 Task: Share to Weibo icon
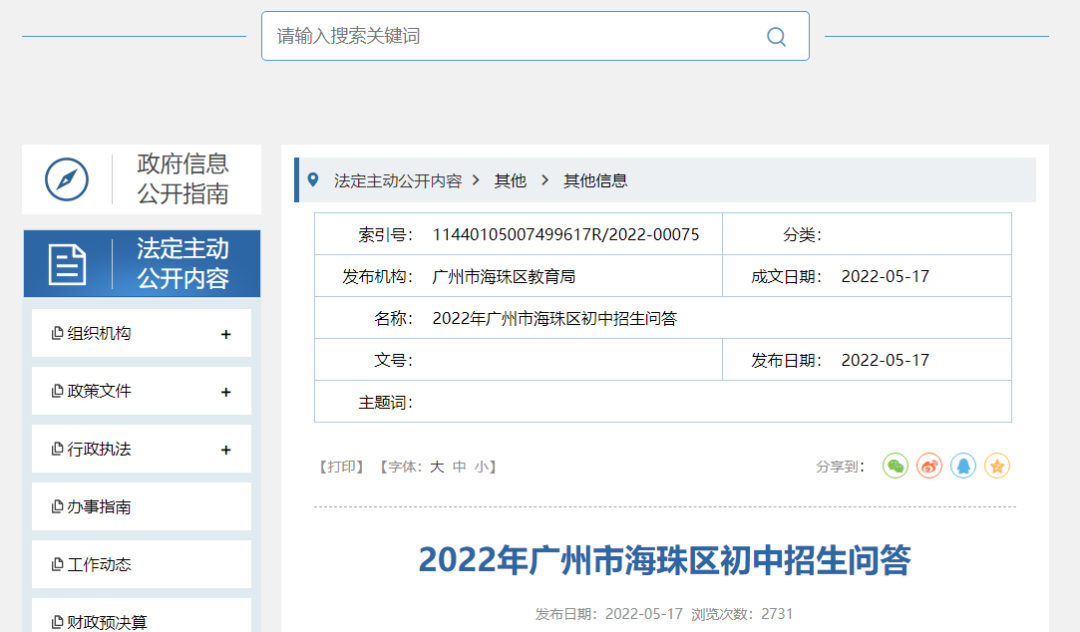click(929, 466)
